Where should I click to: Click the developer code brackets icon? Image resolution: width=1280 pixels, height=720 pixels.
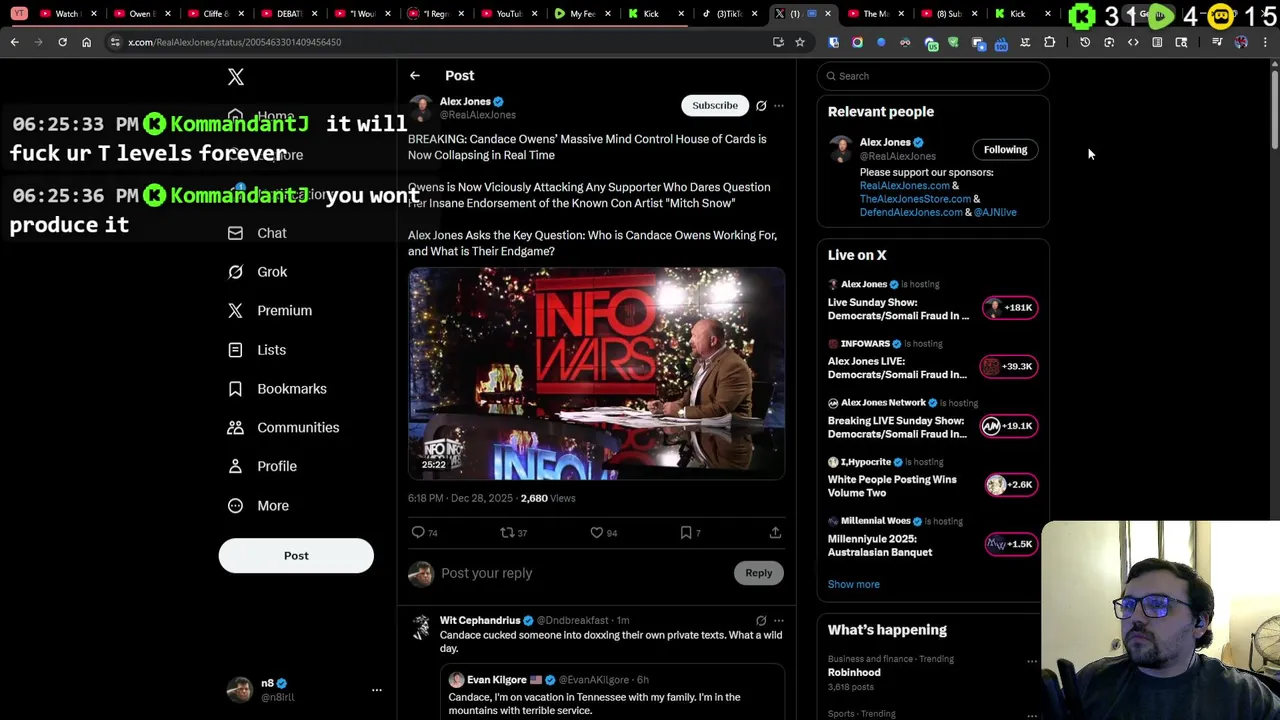point(1133,42)
